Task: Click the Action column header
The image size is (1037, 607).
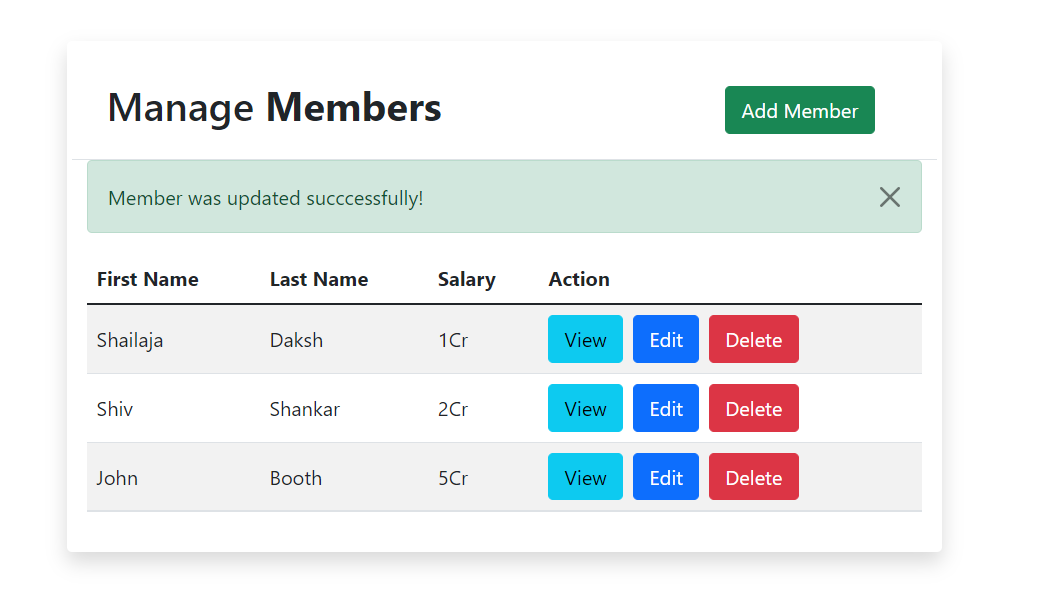Action: click(x=579, y=279)
